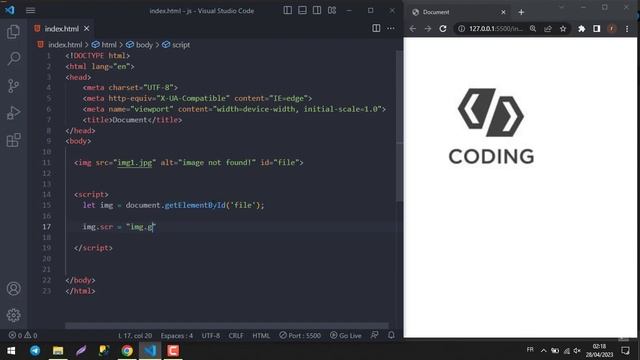
Task: Open the VS Code hamburger application menu
Action: (31, 11)
